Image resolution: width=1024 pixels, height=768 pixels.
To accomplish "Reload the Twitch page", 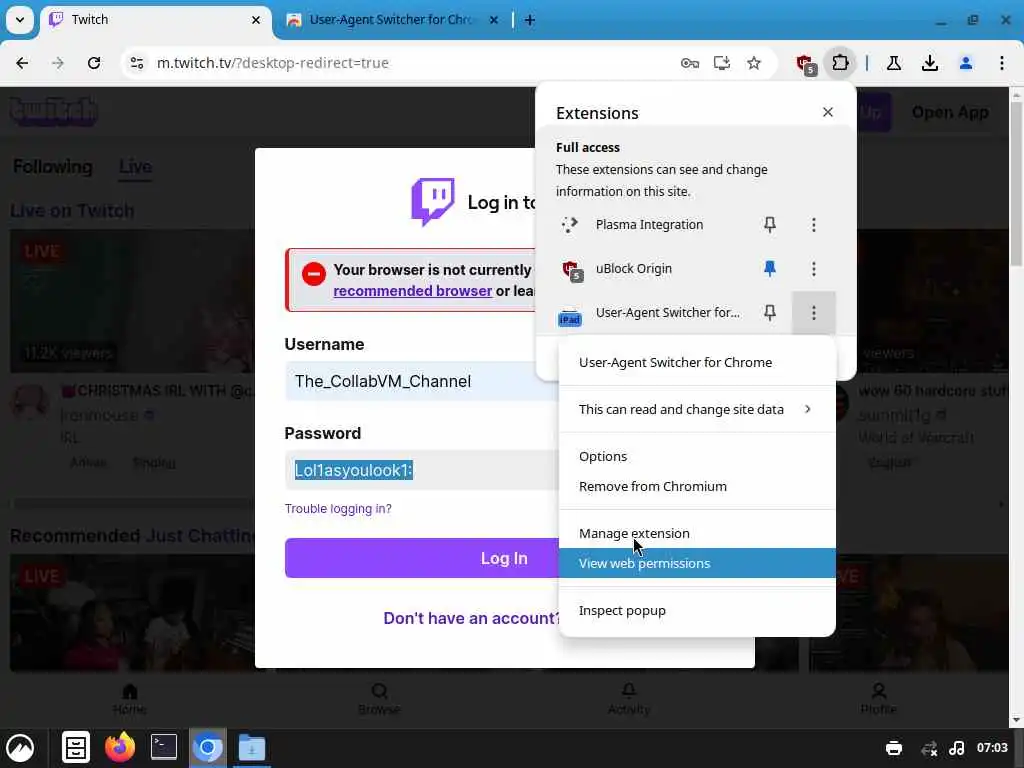I will tap(94, 63).
